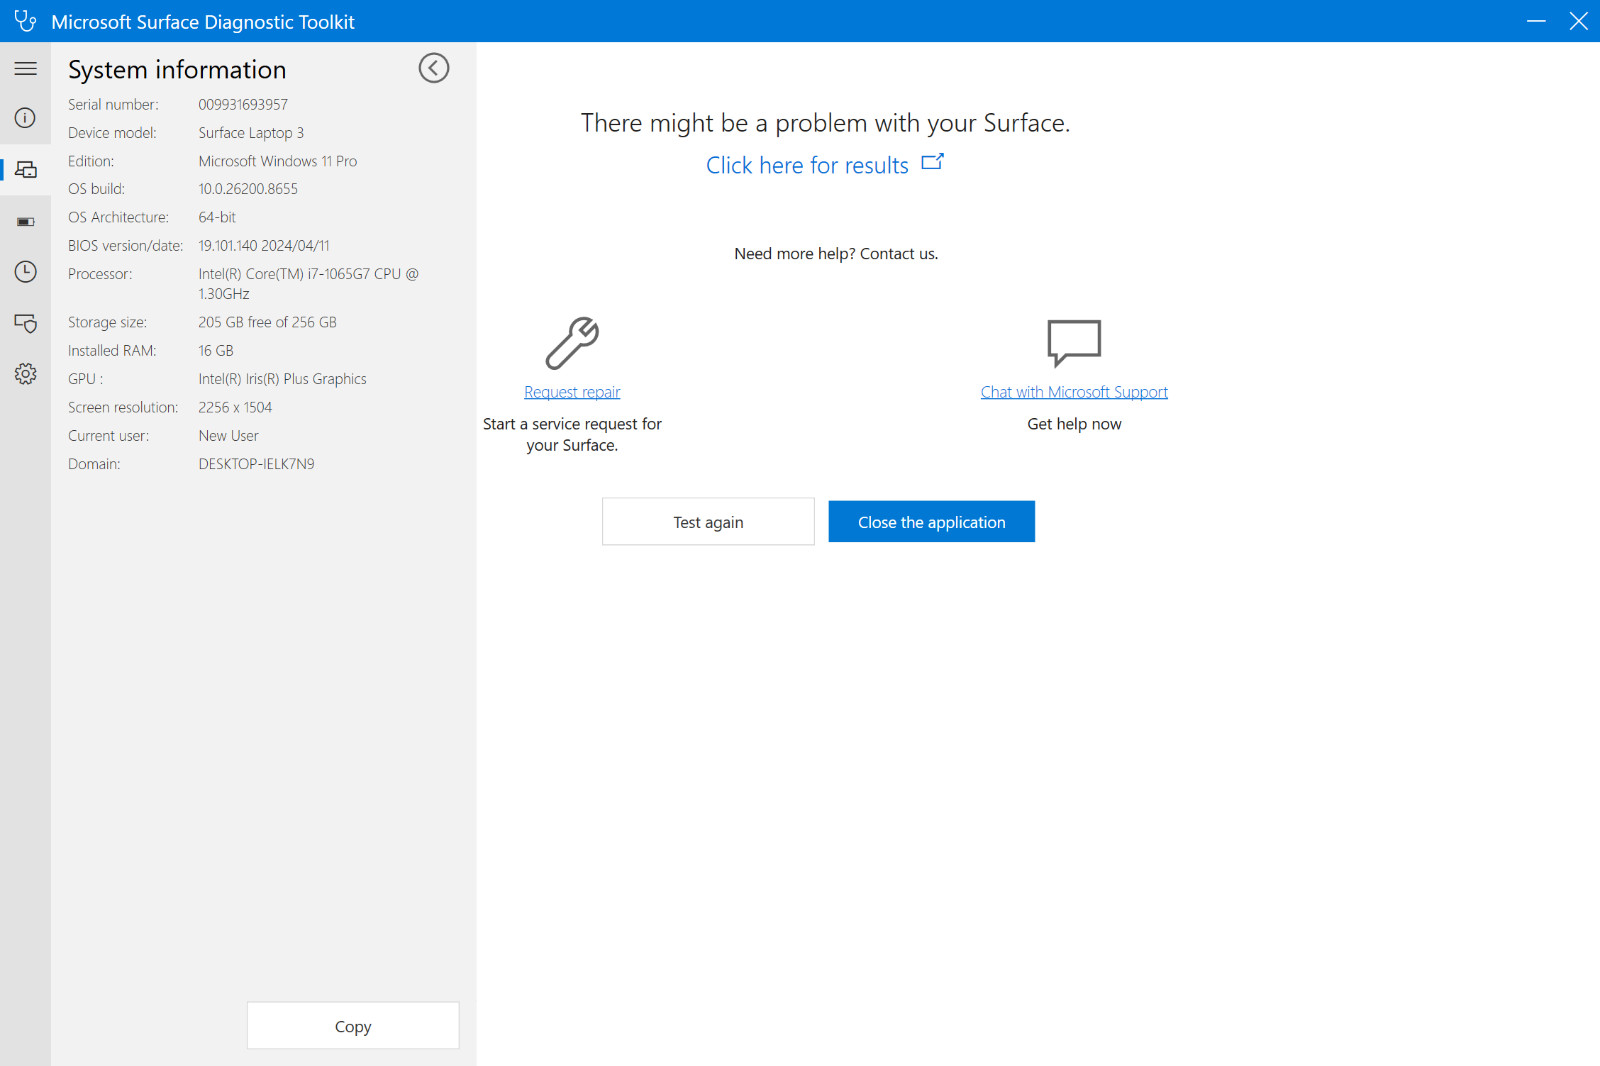The image size is (1600, 1066).
Task: Close the window with the title-bar X
Action: (x=1579, y=21)
